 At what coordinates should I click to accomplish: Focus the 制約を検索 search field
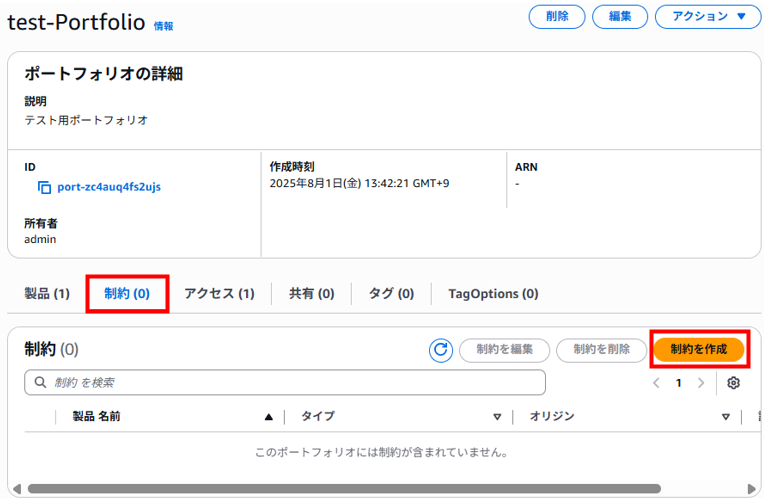coord(285,383)
